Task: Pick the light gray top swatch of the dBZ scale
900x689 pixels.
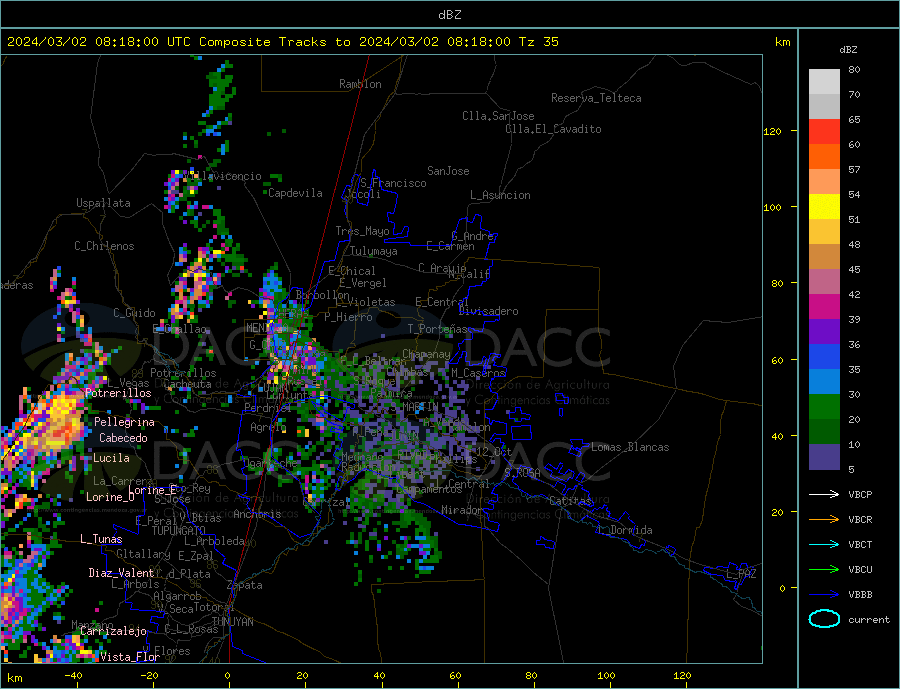Action: (824, 82)
